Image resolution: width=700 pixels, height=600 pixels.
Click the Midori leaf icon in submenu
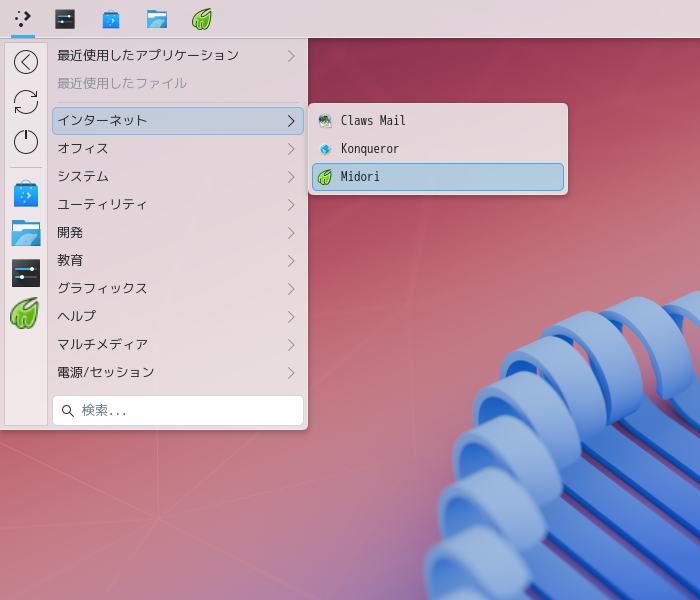tap(325, 177)
